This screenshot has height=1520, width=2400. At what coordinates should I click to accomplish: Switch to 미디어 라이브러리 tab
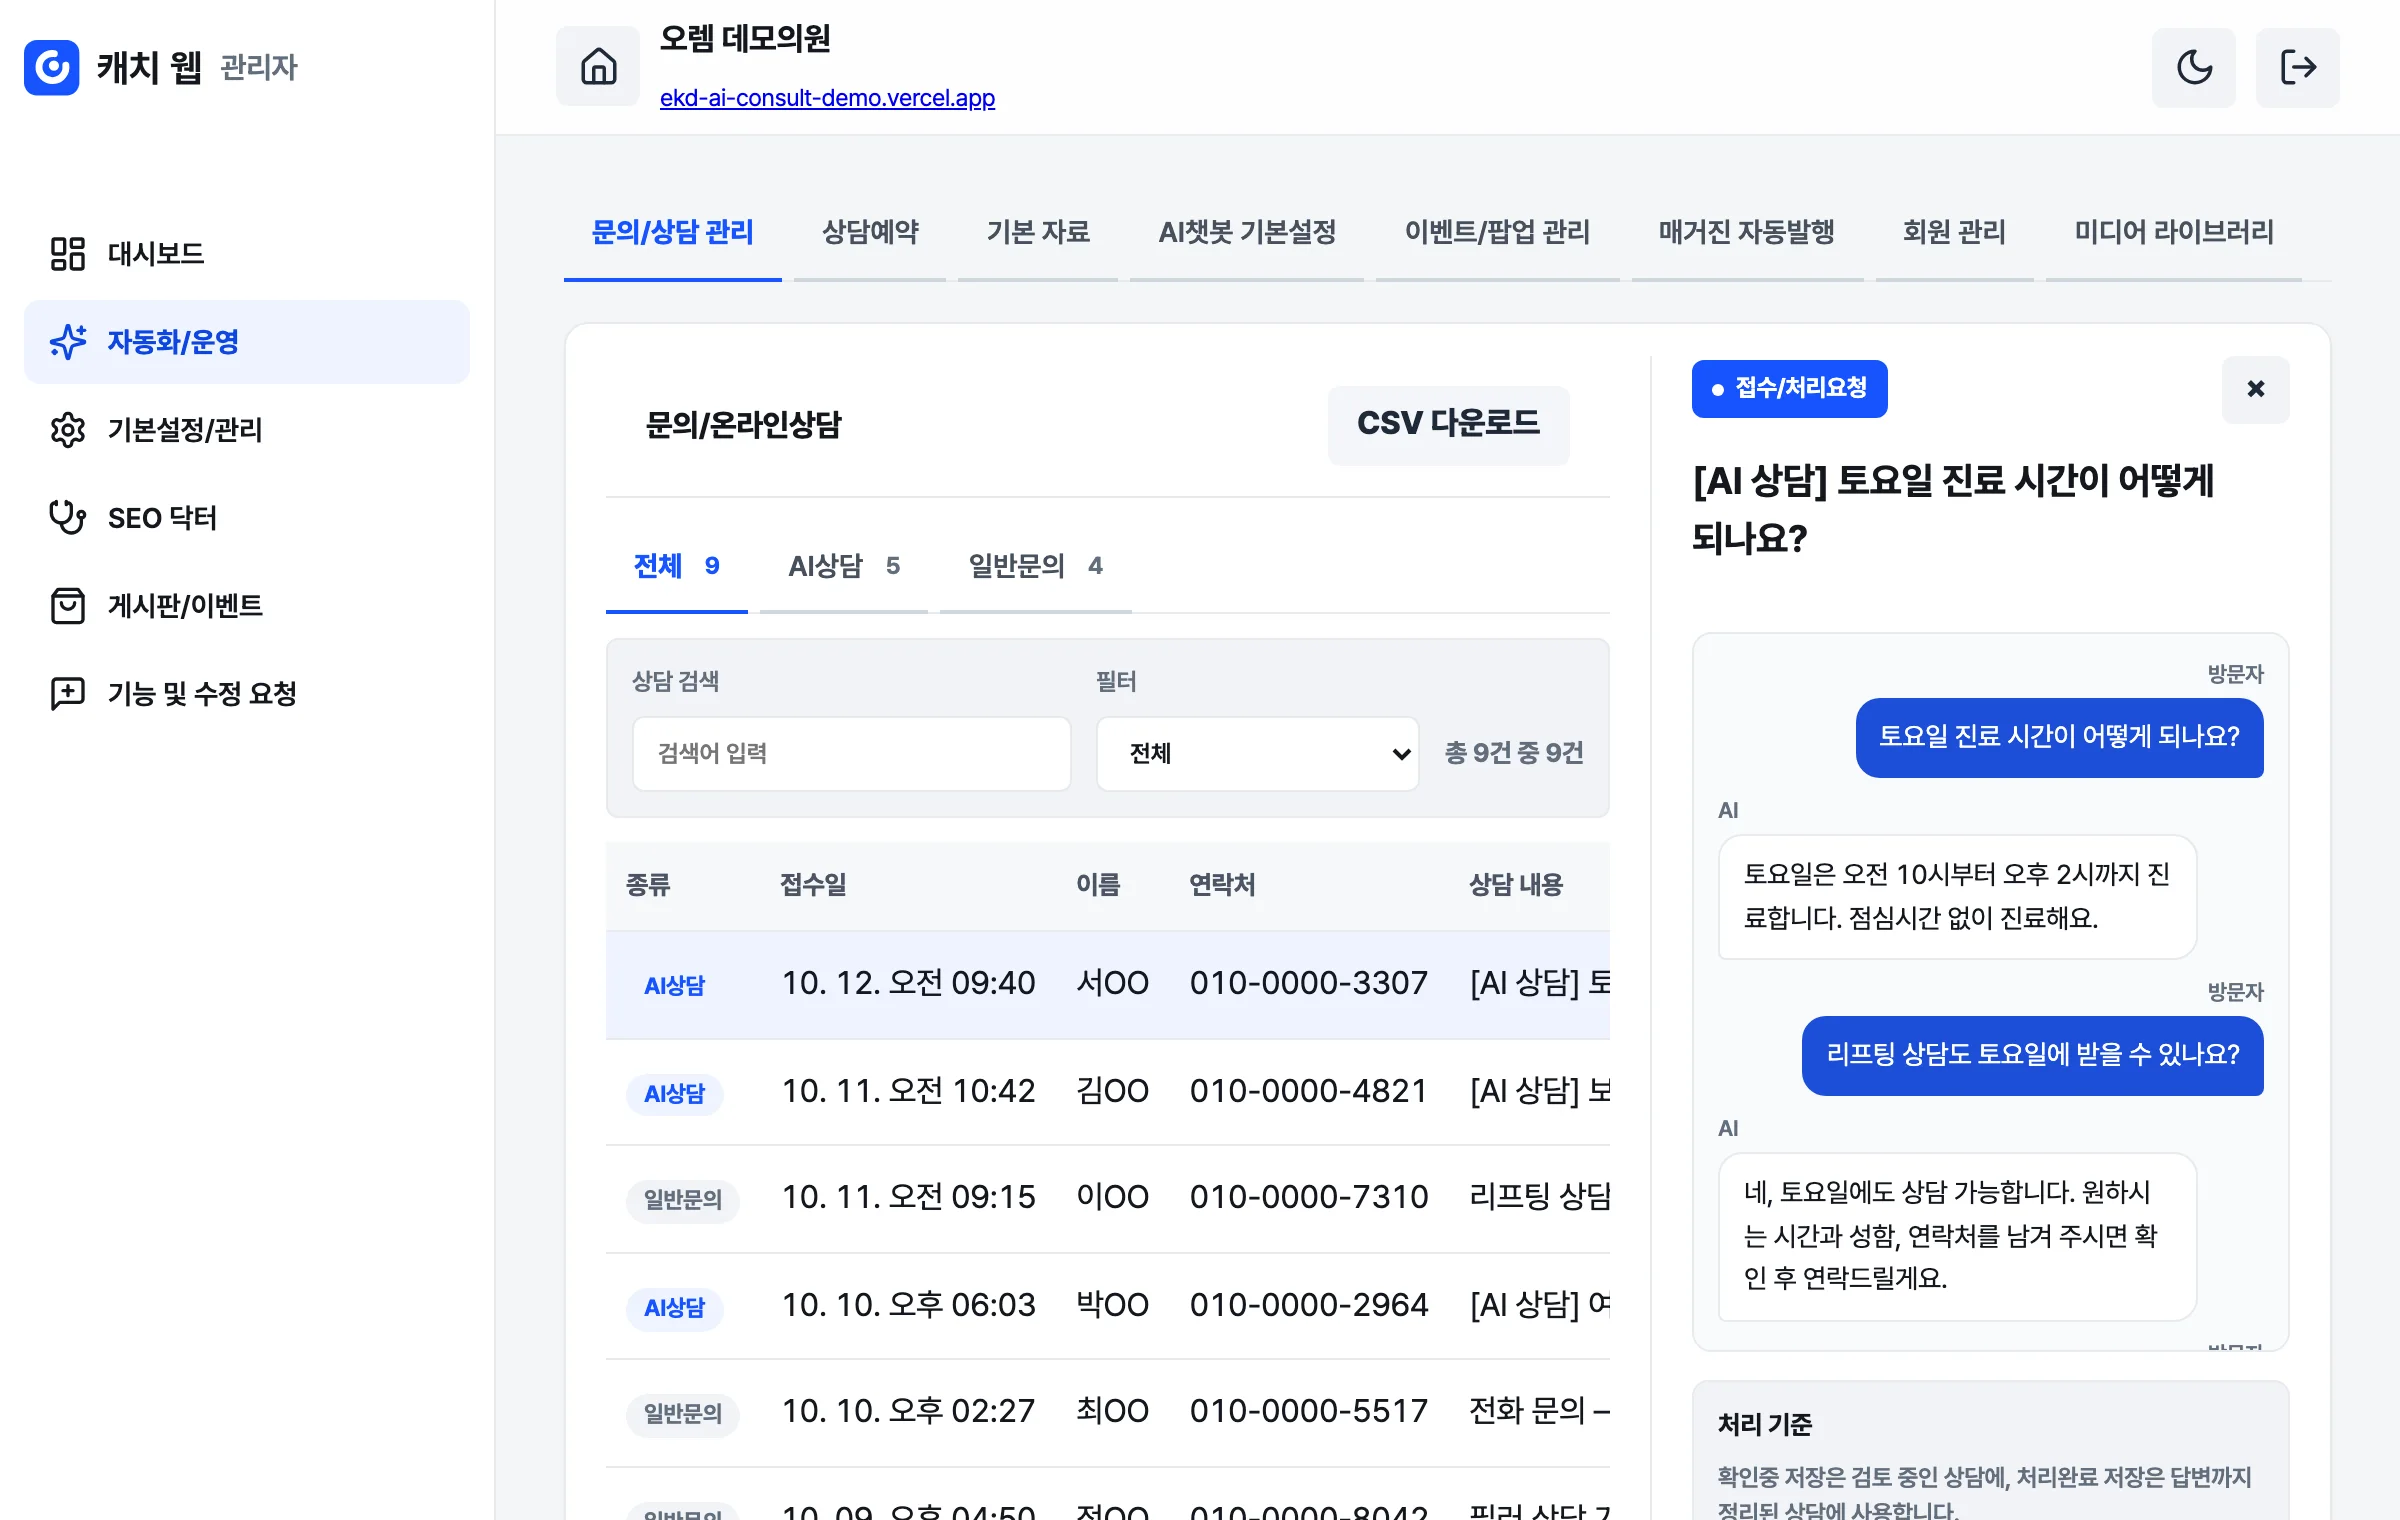pos(2174,232)
